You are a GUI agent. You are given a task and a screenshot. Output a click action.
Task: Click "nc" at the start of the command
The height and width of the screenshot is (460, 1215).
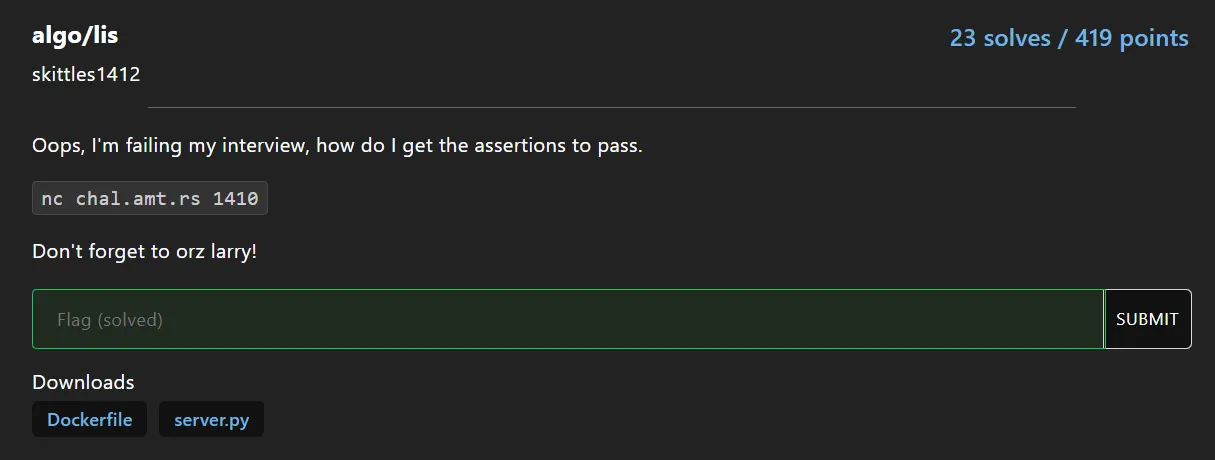pyautogui.click(x=52, y=198)
